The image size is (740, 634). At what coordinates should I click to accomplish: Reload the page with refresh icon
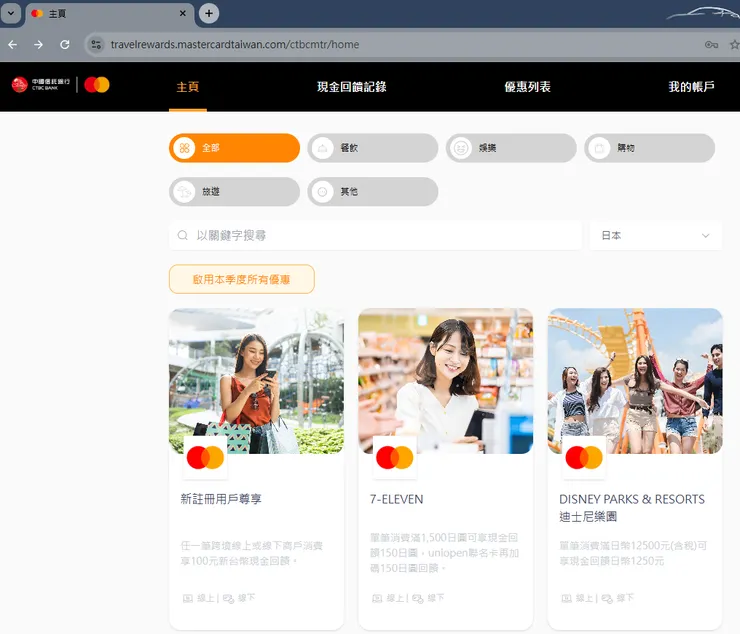65,44
